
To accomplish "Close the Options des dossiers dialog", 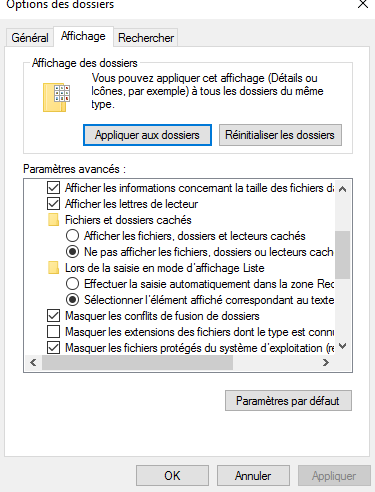I will pos(363,4).
